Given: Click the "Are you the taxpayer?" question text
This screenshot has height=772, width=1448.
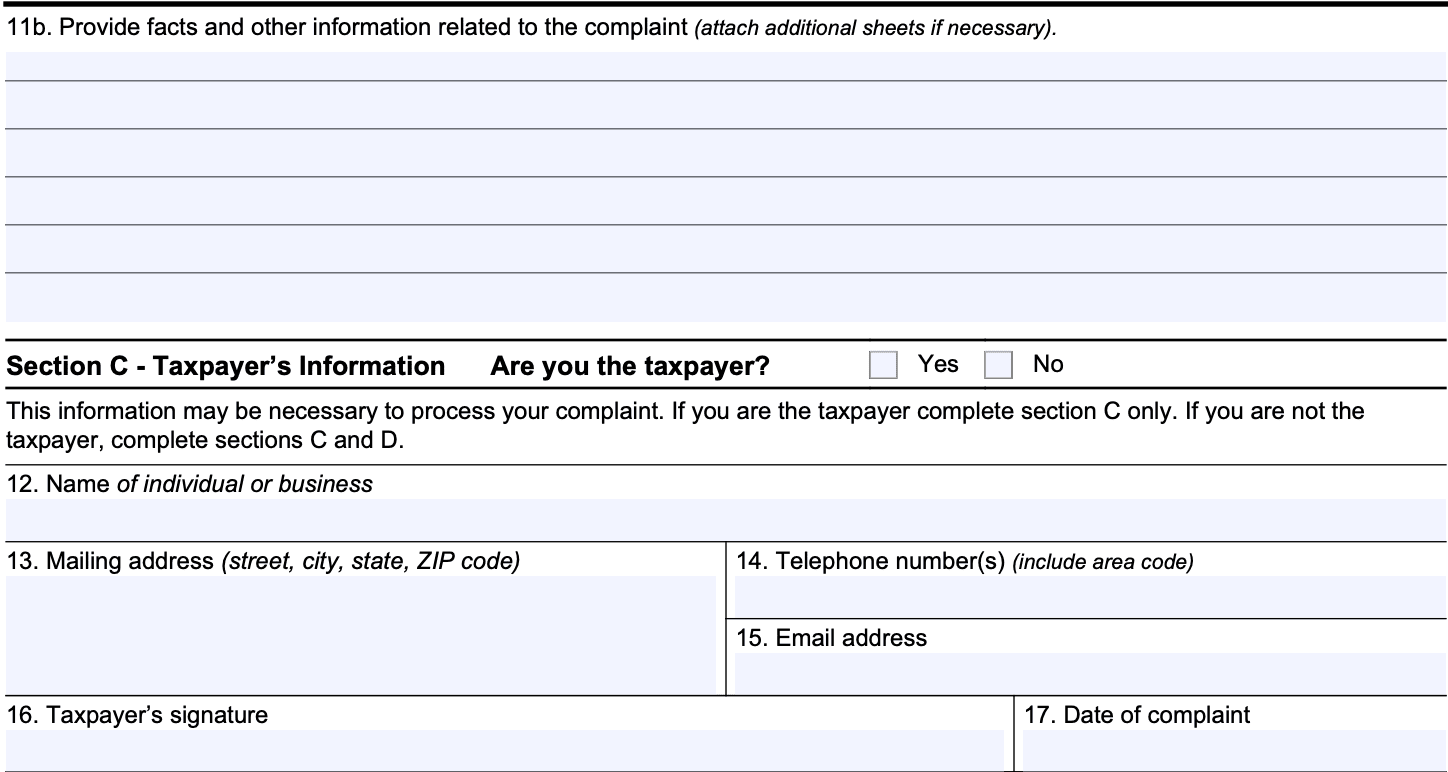Looking at the screenshot, I should 630,366.
